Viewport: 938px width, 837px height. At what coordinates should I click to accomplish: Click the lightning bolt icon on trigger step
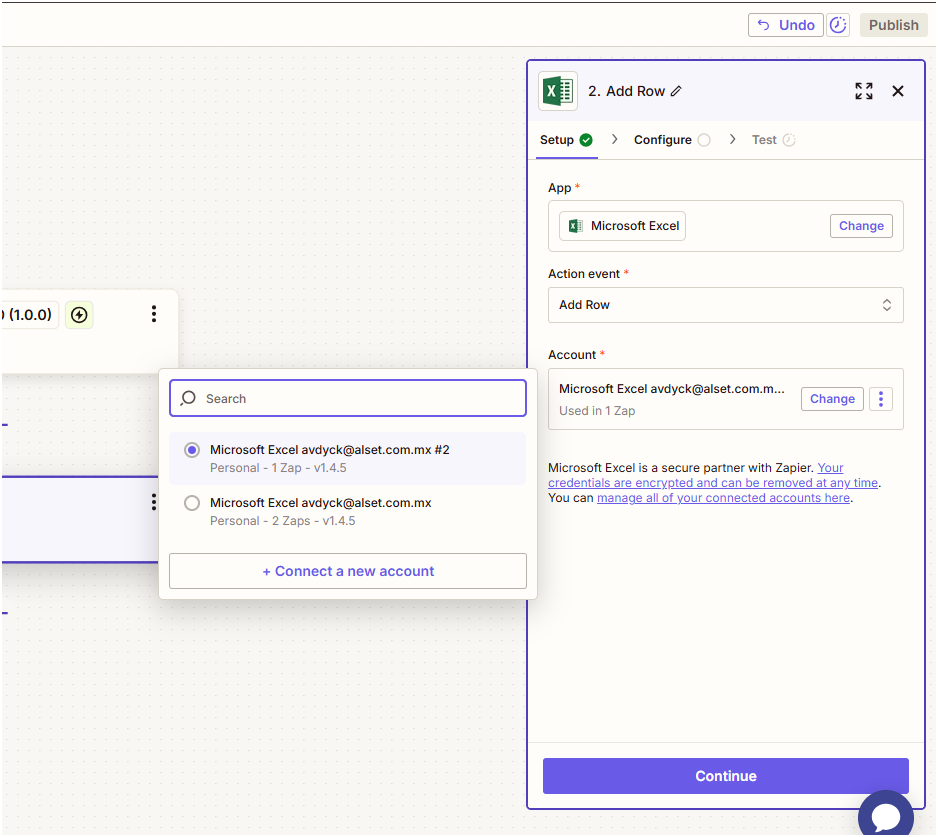click(x=79, y=315)
